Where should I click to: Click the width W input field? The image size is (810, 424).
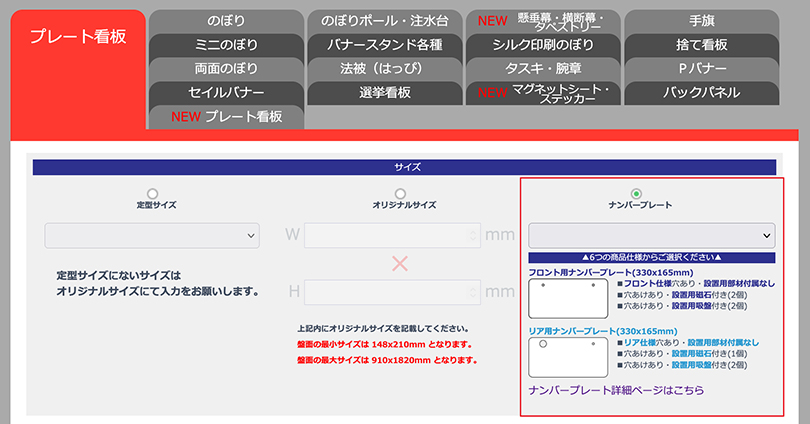click(x=391, y=235)
